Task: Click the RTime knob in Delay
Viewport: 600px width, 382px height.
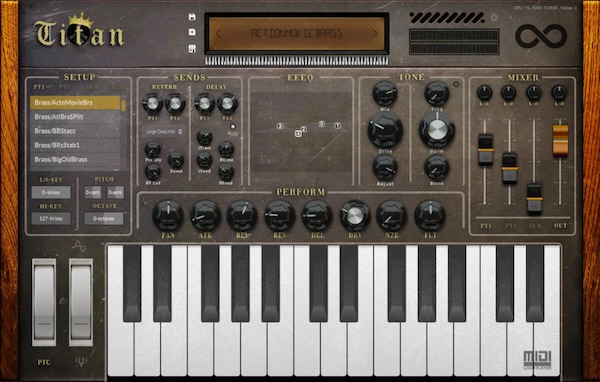Action: pos(226,149)
